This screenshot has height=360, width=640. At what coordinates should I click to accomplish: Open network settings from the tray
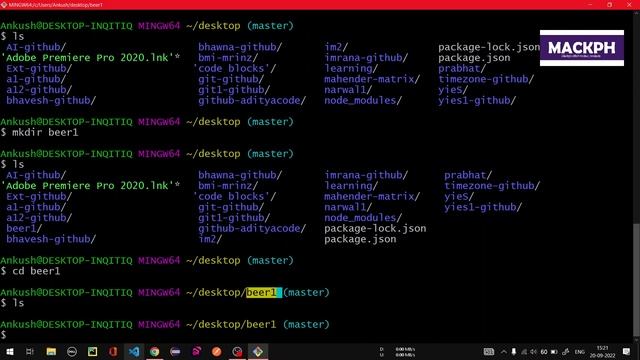tap(524, 352)
